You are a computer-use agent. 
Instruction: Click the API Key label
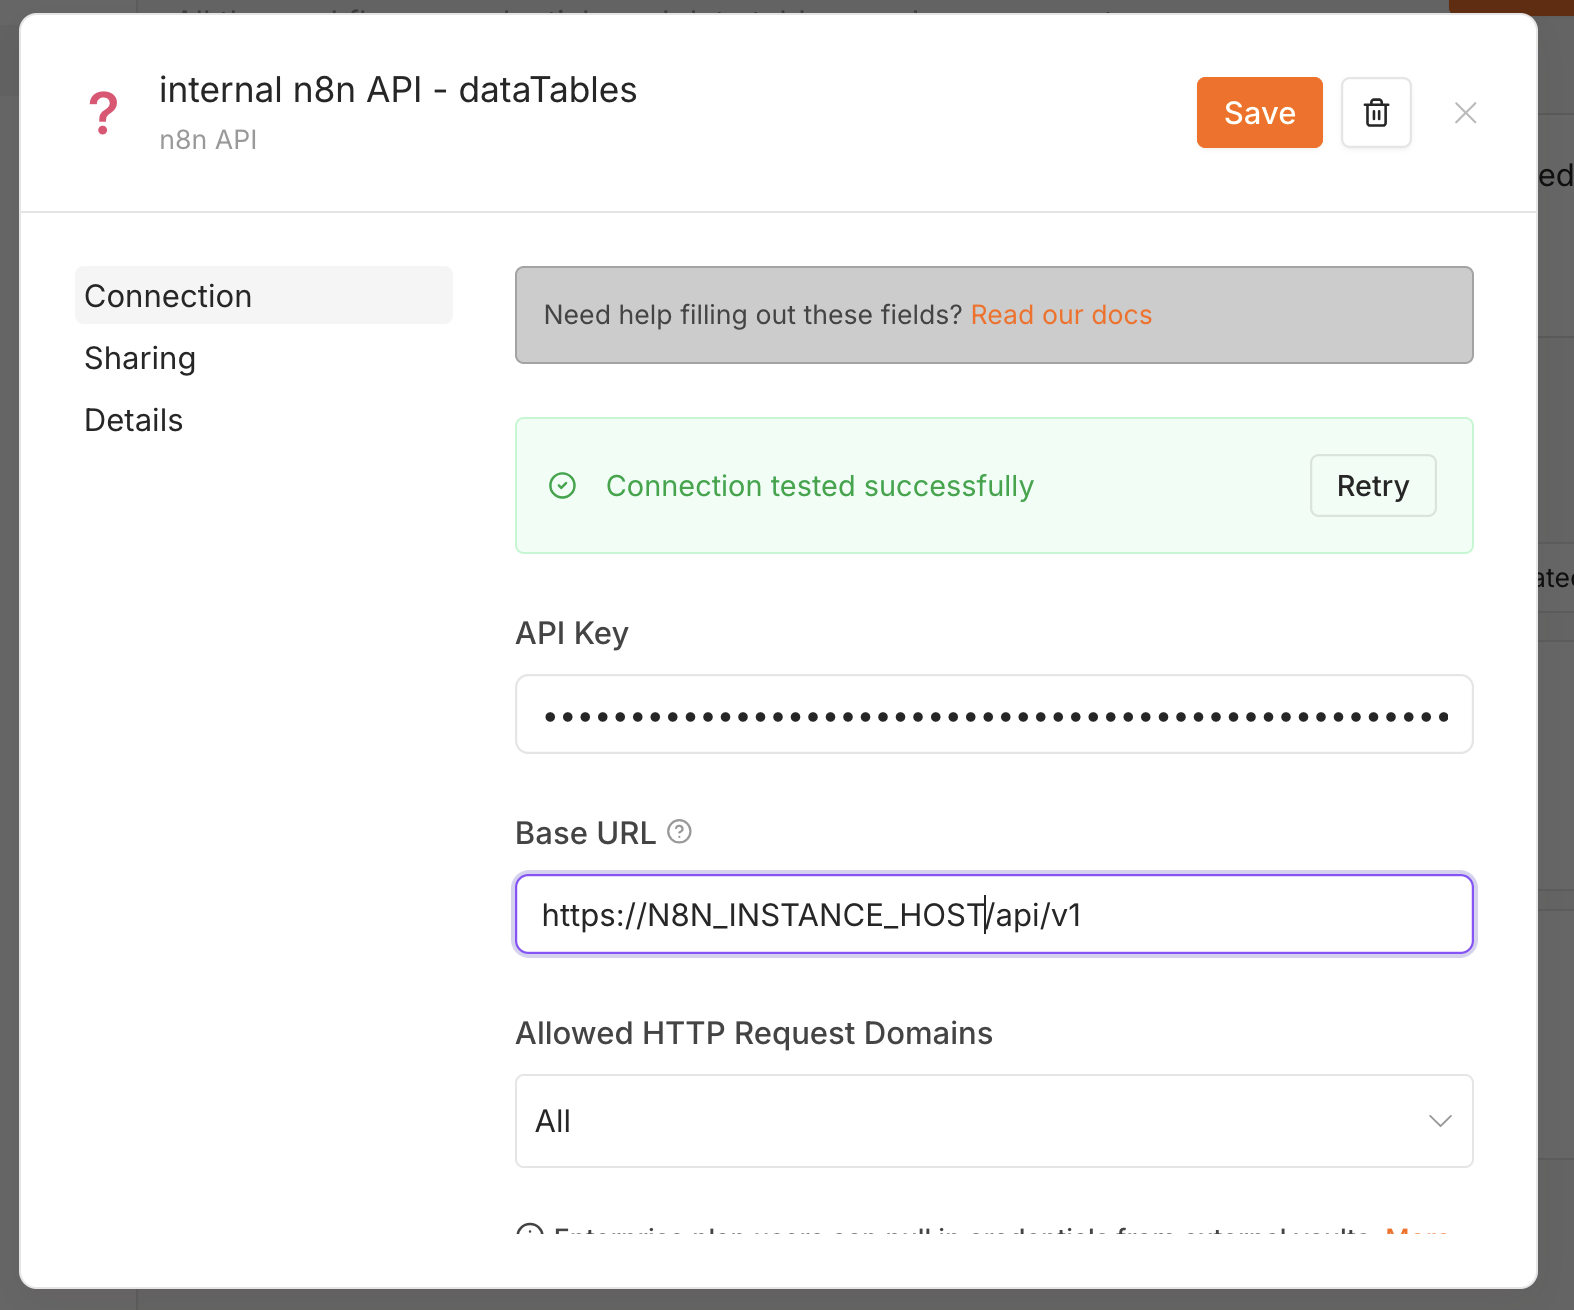[572, 633]
